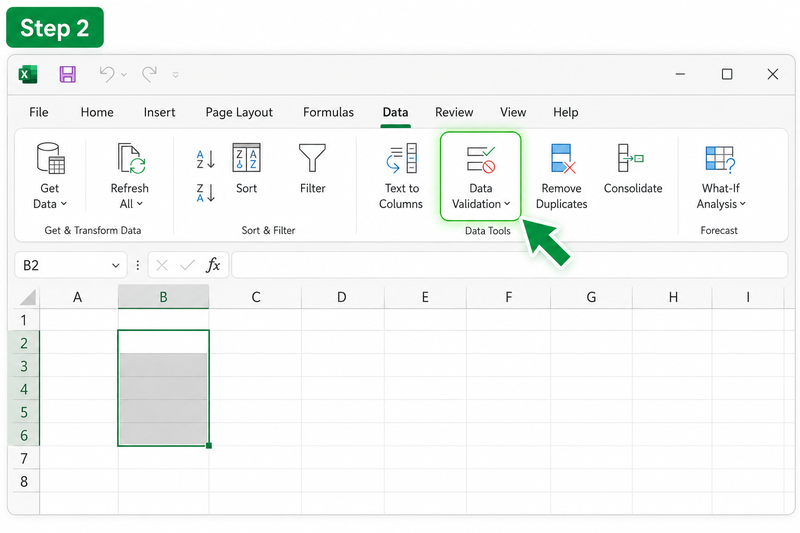800x533 pixels.
Task: Select row 5 header
Action: point(24,412)
